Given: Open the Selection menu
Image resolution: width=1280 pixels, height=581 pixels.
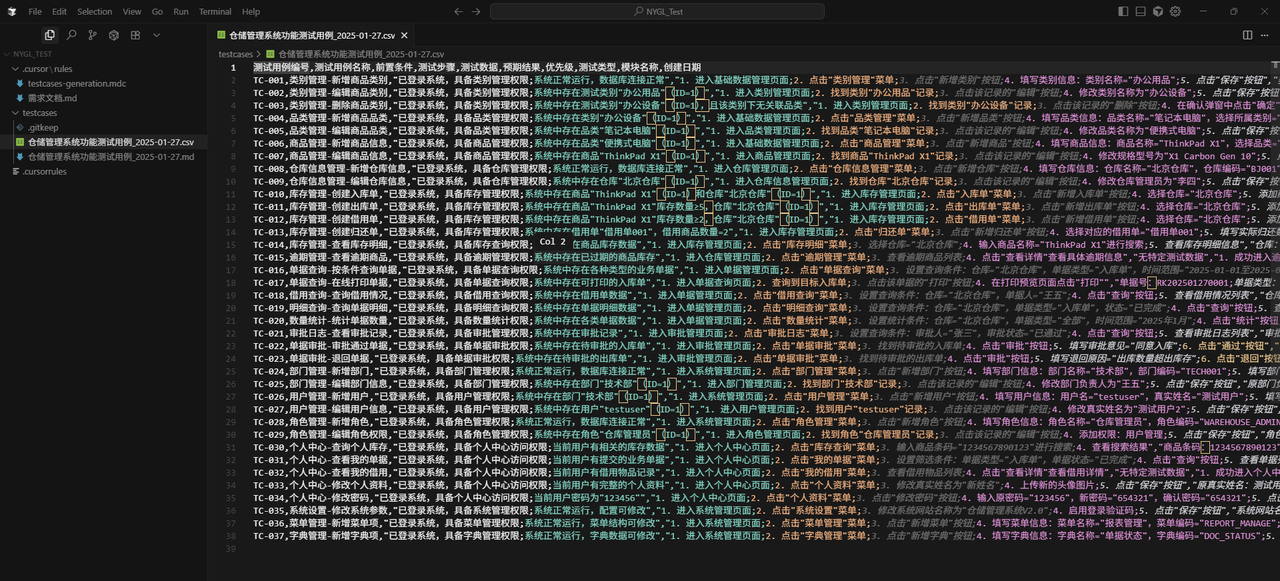Looking at the screenshot, I should tap(95, 12).
